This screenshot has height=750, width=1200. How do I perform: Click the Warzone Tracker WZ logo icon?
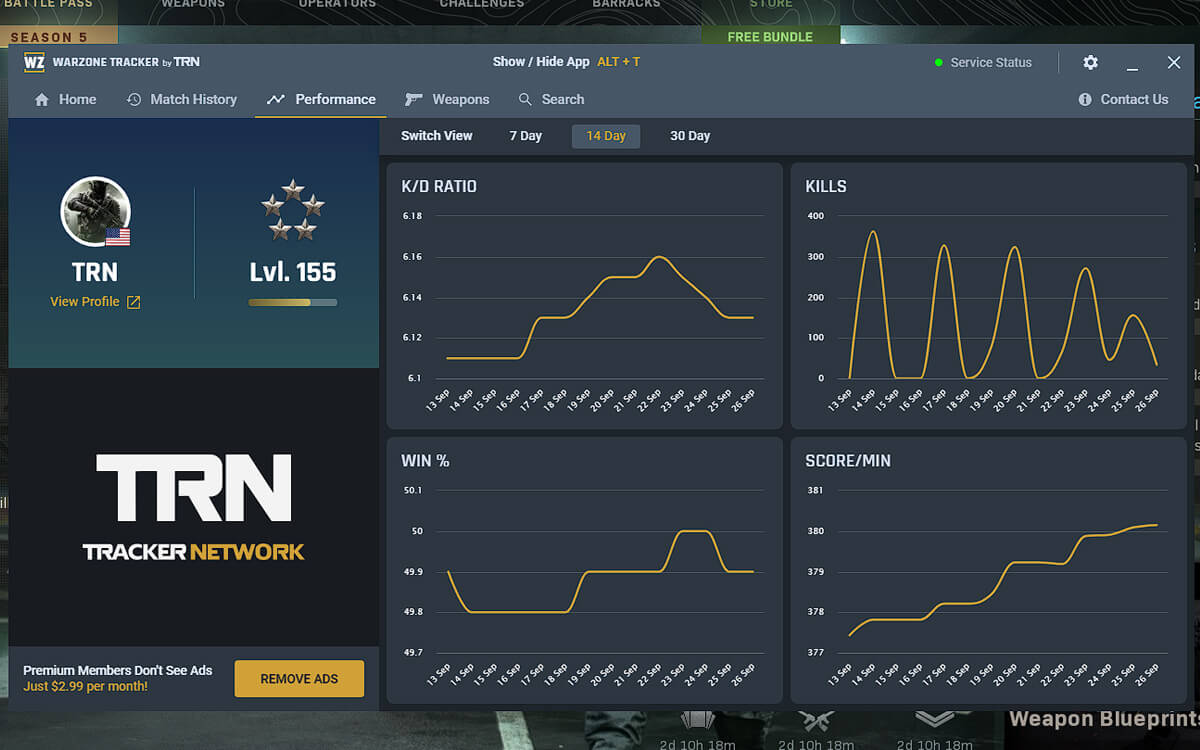(34, 62)
